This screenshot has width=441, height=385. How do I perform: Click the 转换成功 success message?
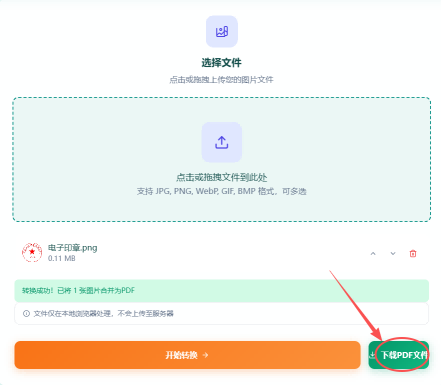pyautogui.click(x=222, y=291)
